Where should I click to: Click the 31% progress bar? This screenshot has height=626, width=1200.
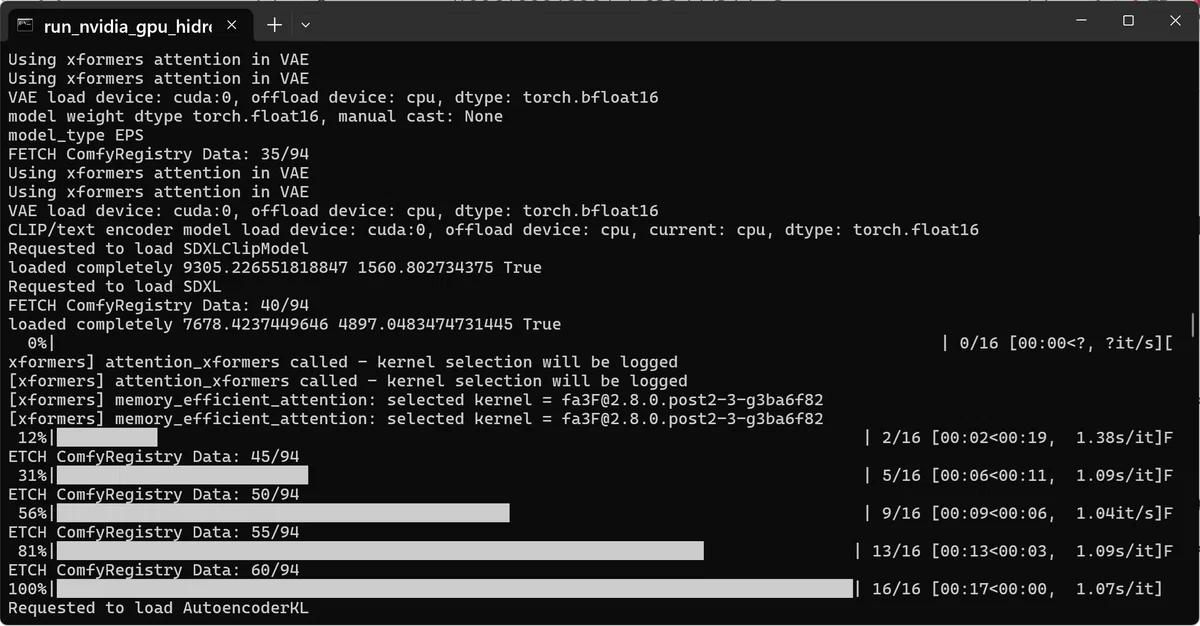182,475
